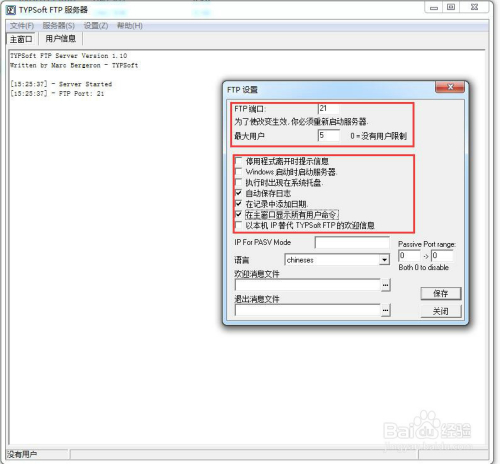500x464 pixels.
Task: Uncheck 在记录中添加日期 checkbox
Action: click(x=239, y=204)
